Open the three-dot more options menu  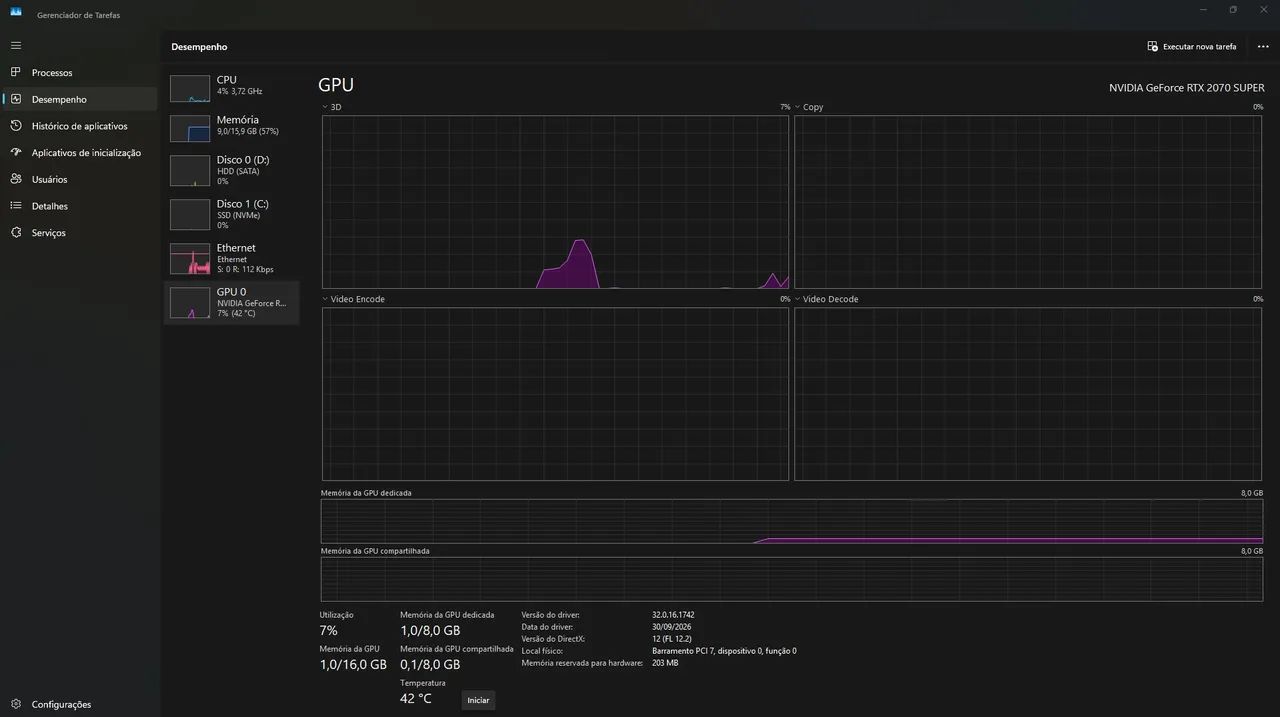[x=1263, y=47]
